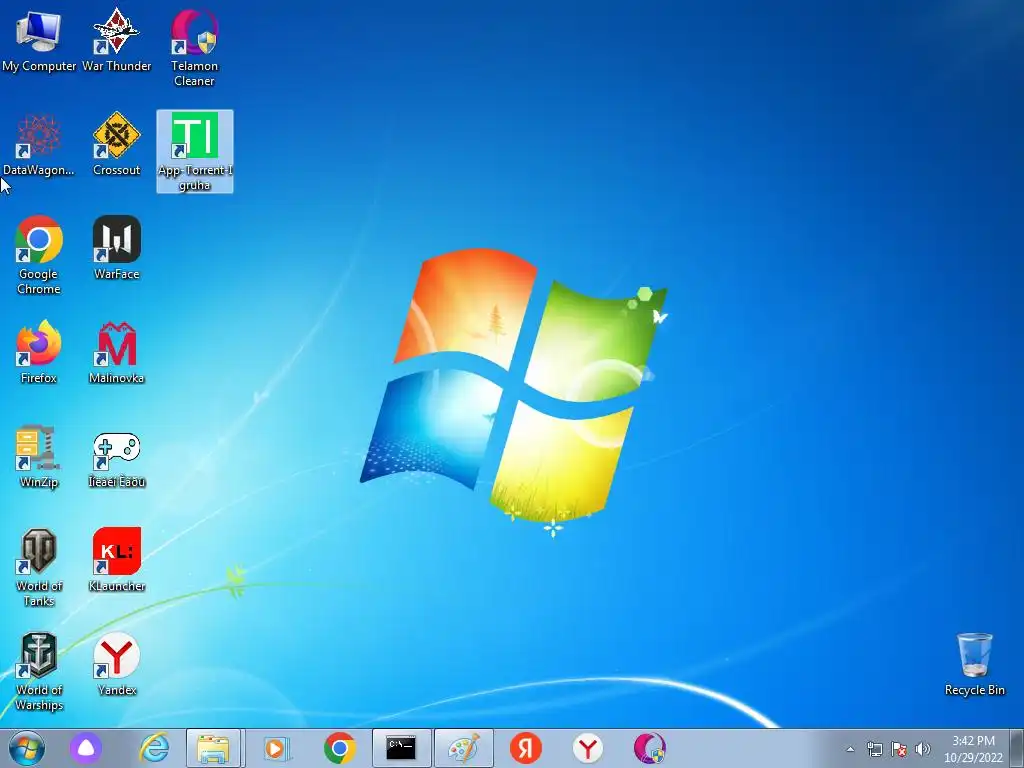Open the Yandex Browser Y taskbar icon
The image size is (1024, 768).
tap(588, 748)
